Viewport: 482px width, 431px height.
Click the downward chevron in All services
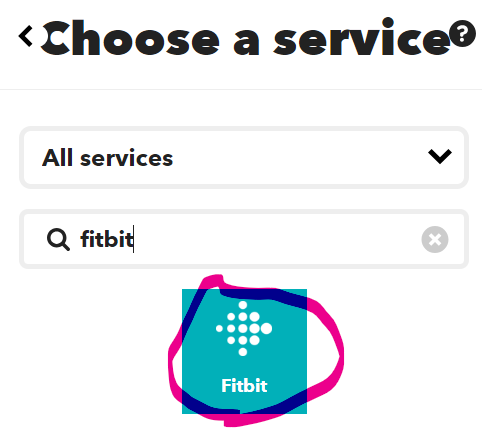coord(440,156)
